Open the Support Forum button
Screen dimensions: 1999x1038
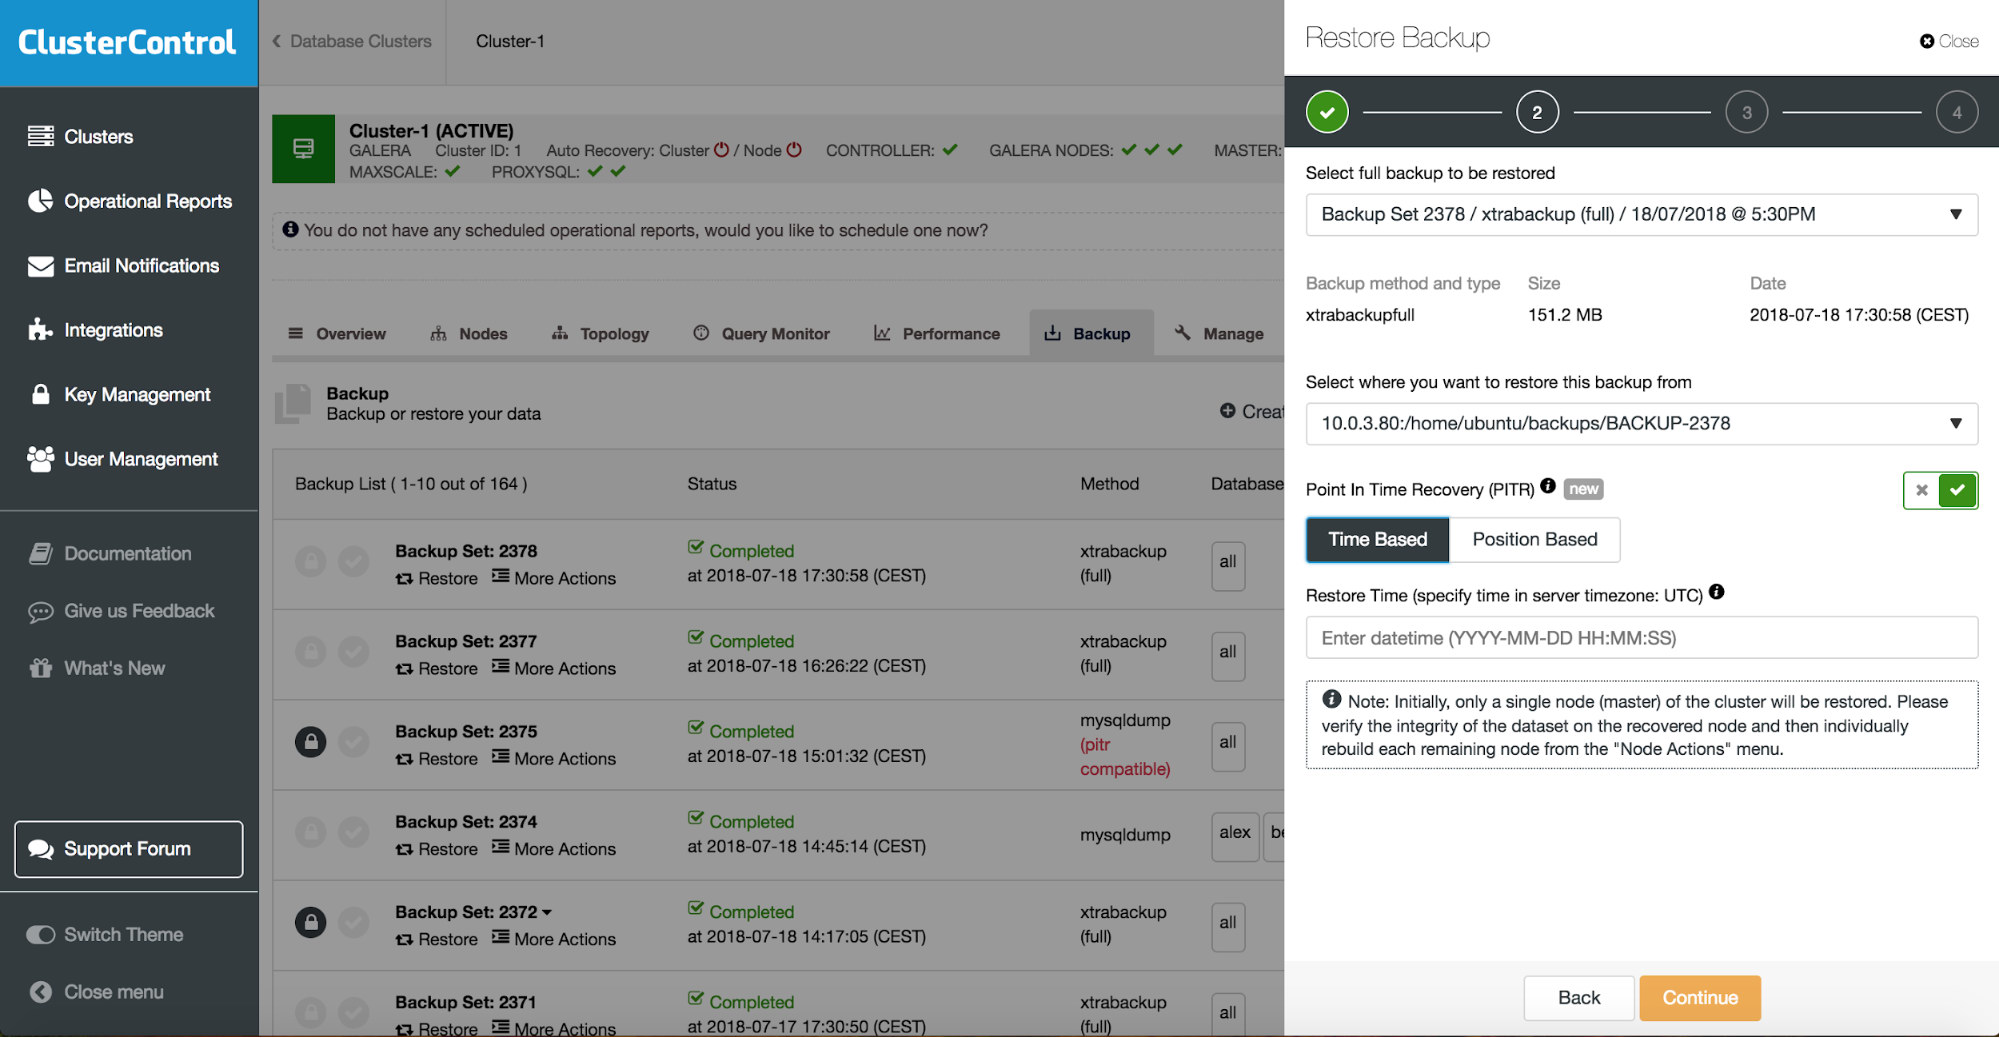click(x=129, y=849)
